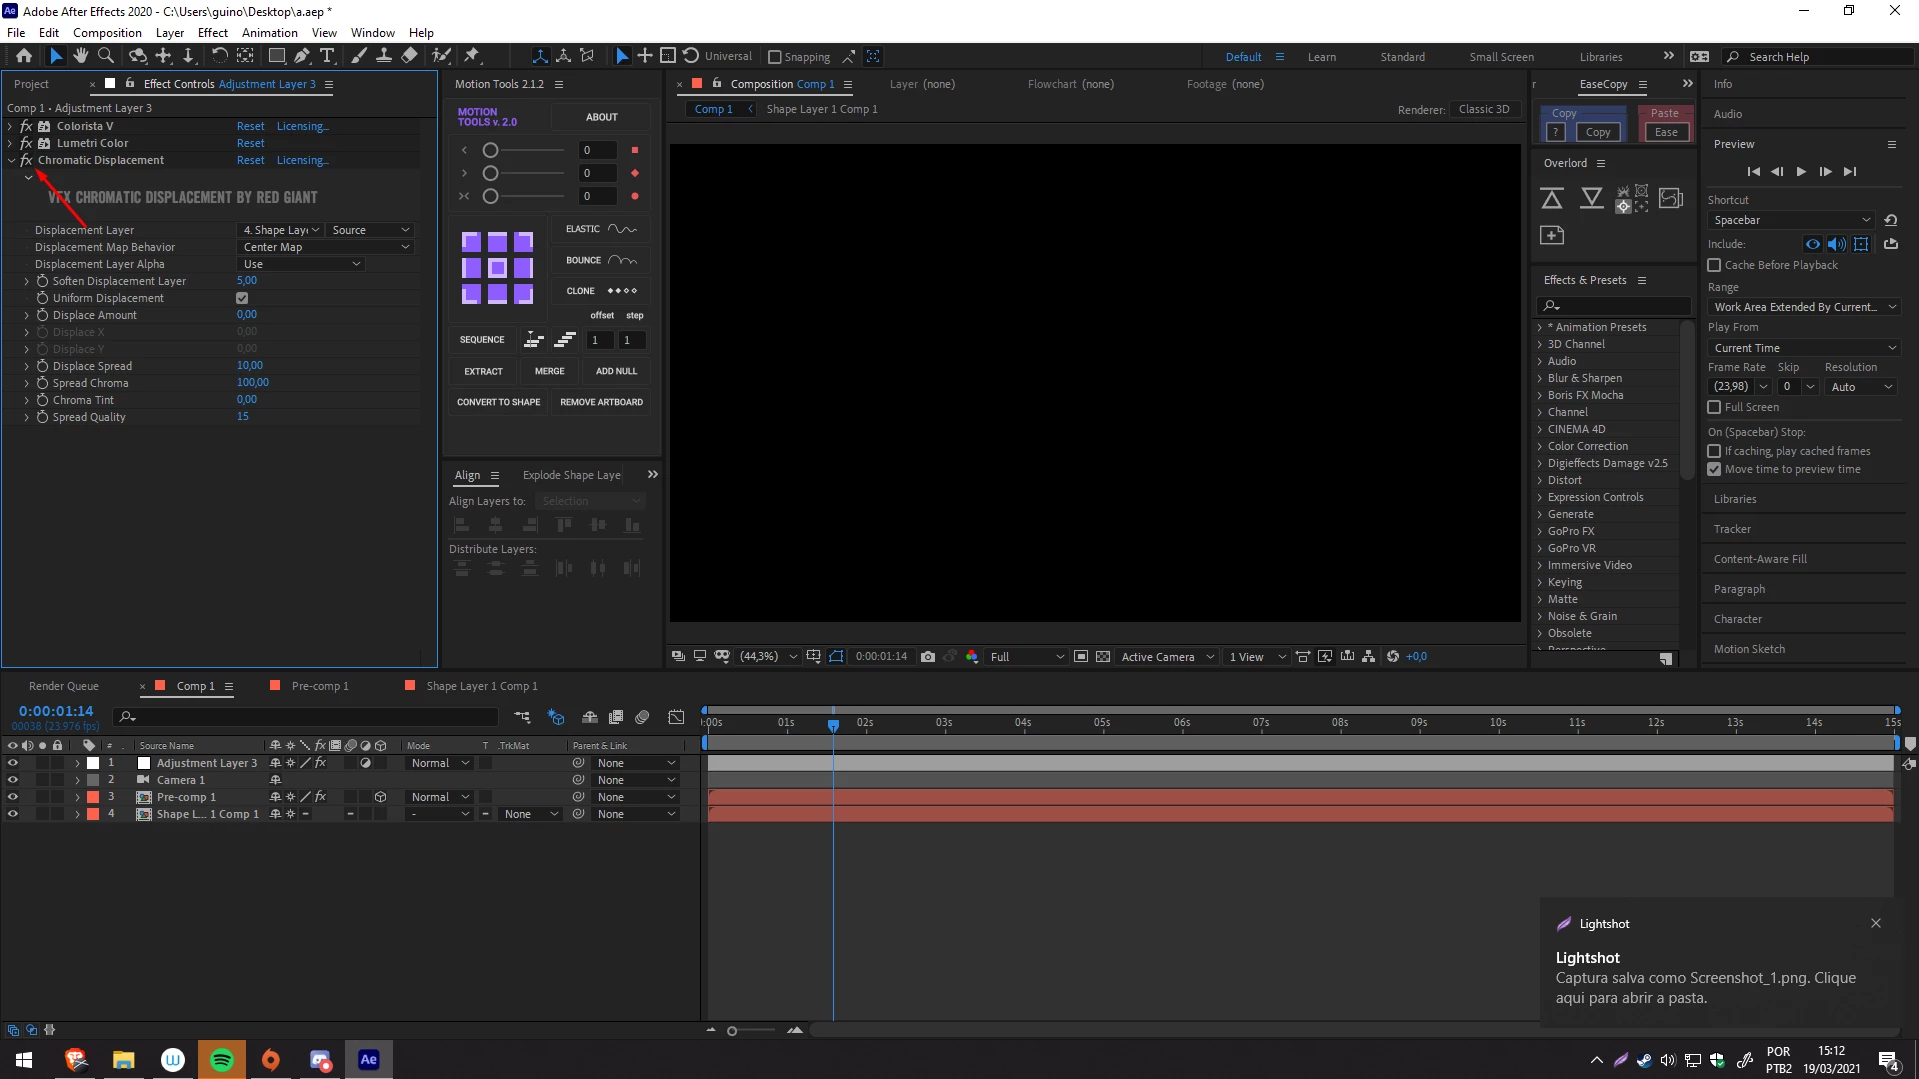
Task: Open the Windows Start menu
Action: coord(24,1060)
